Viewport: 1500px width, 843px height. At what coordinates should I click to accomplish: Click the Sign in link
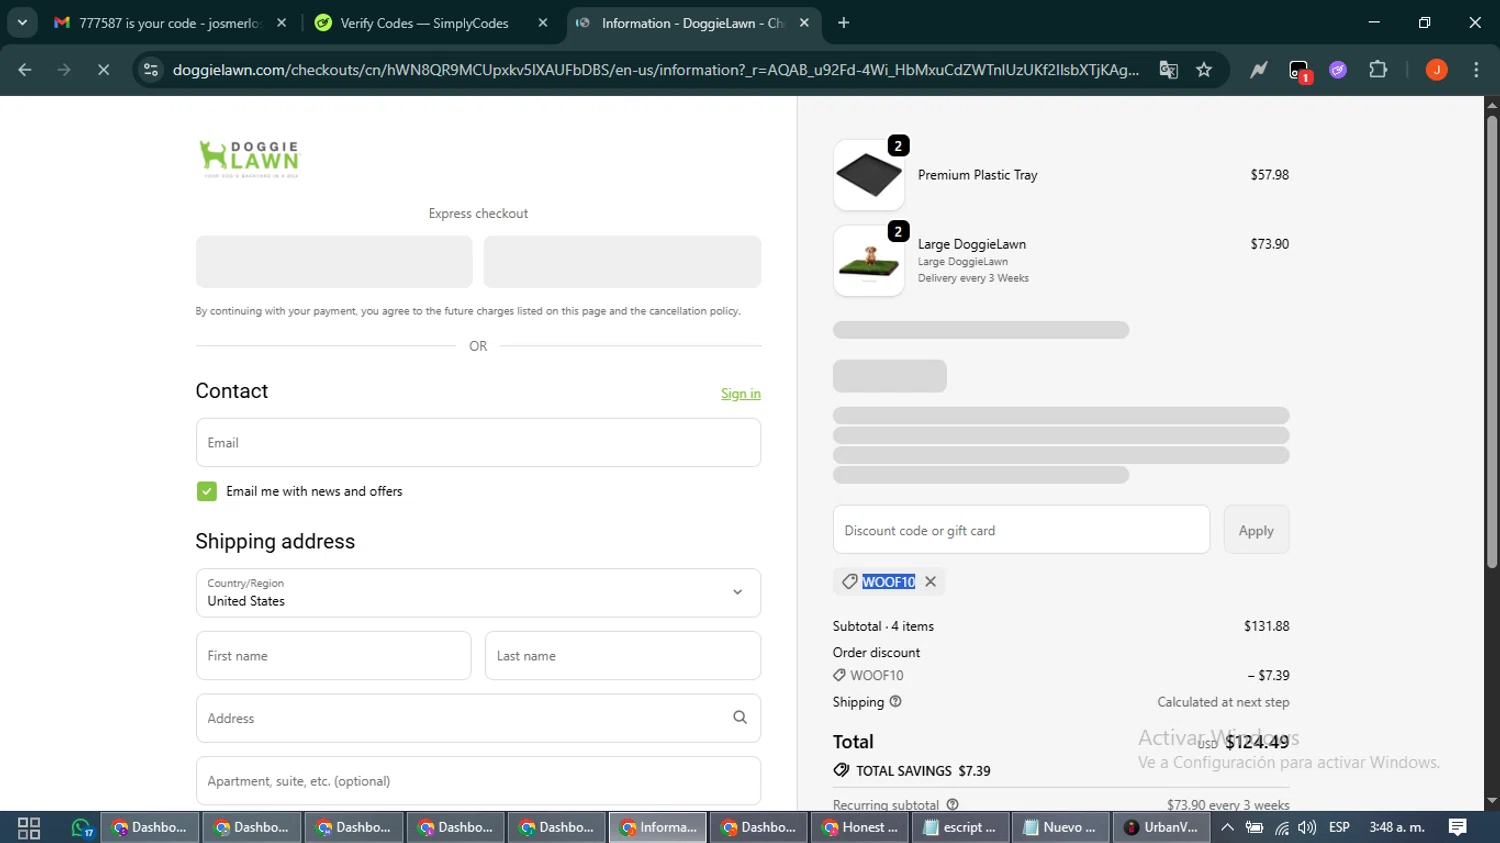click(741, 393)
